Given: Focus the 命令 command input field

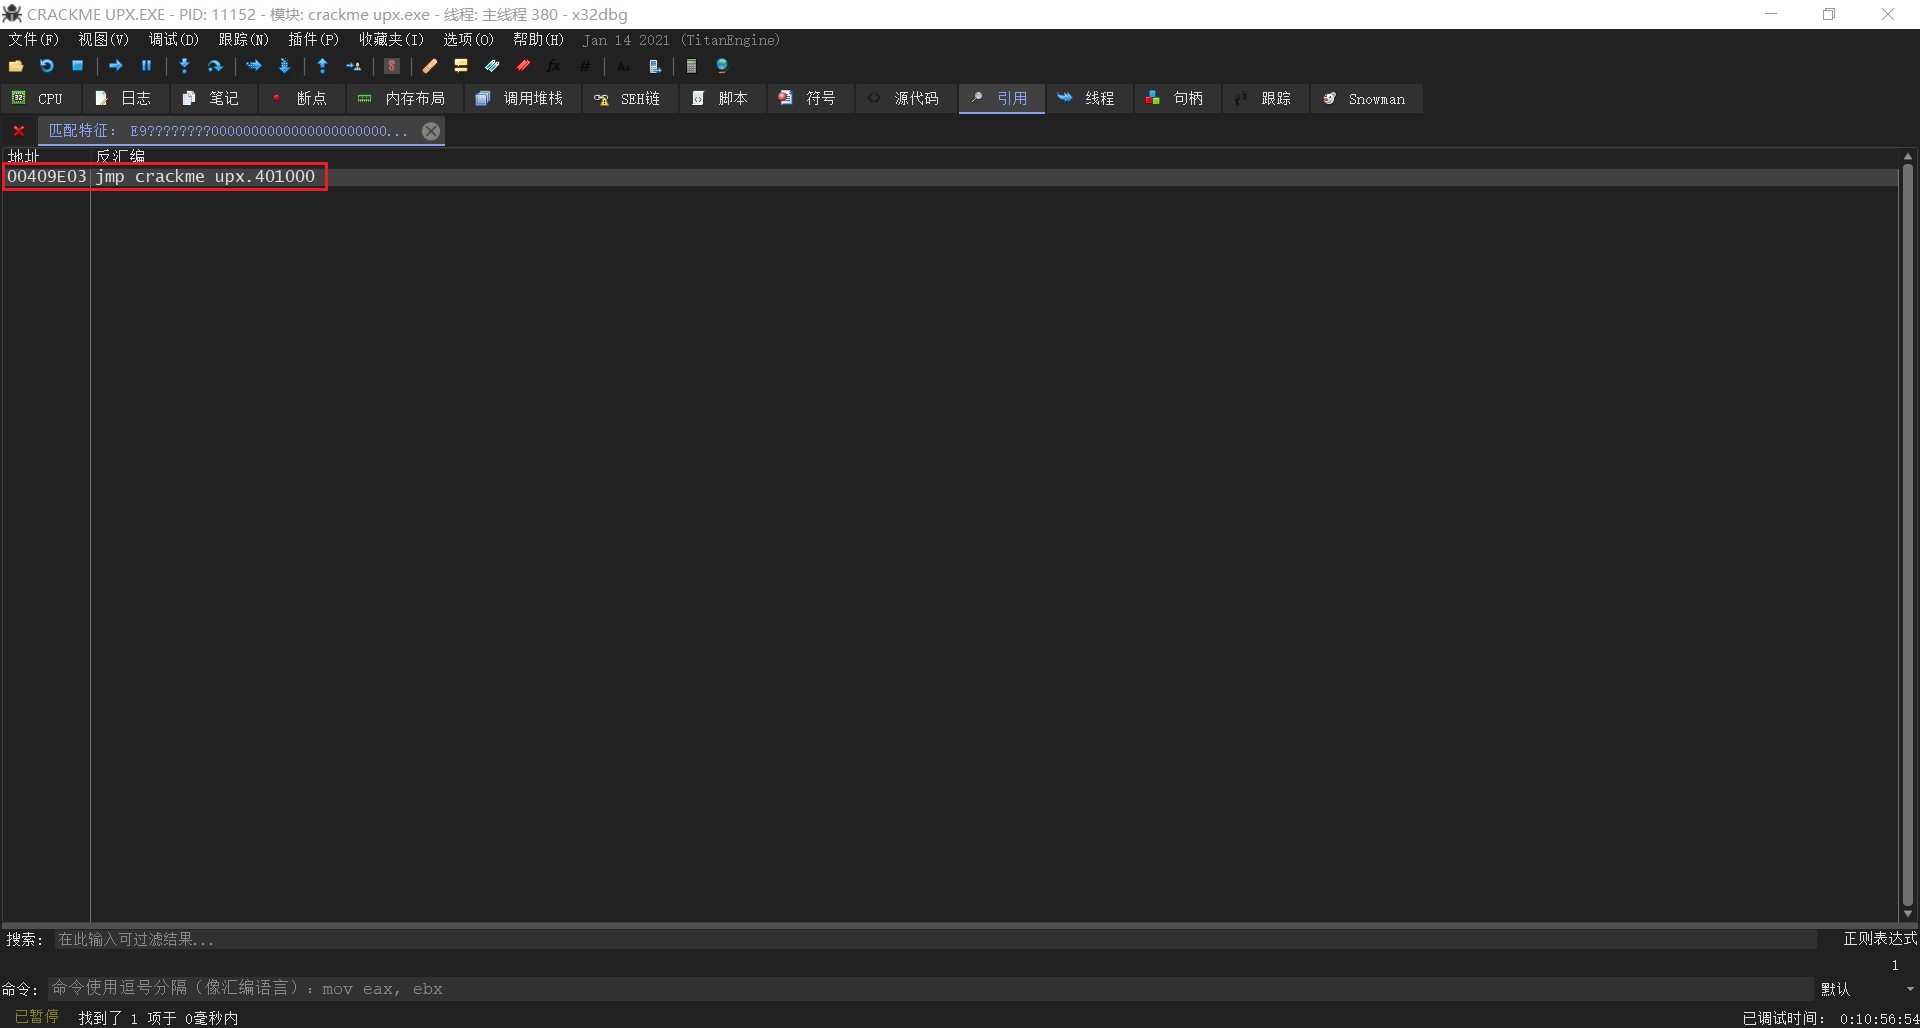Looking at the screenshot, I should (930, 989).
